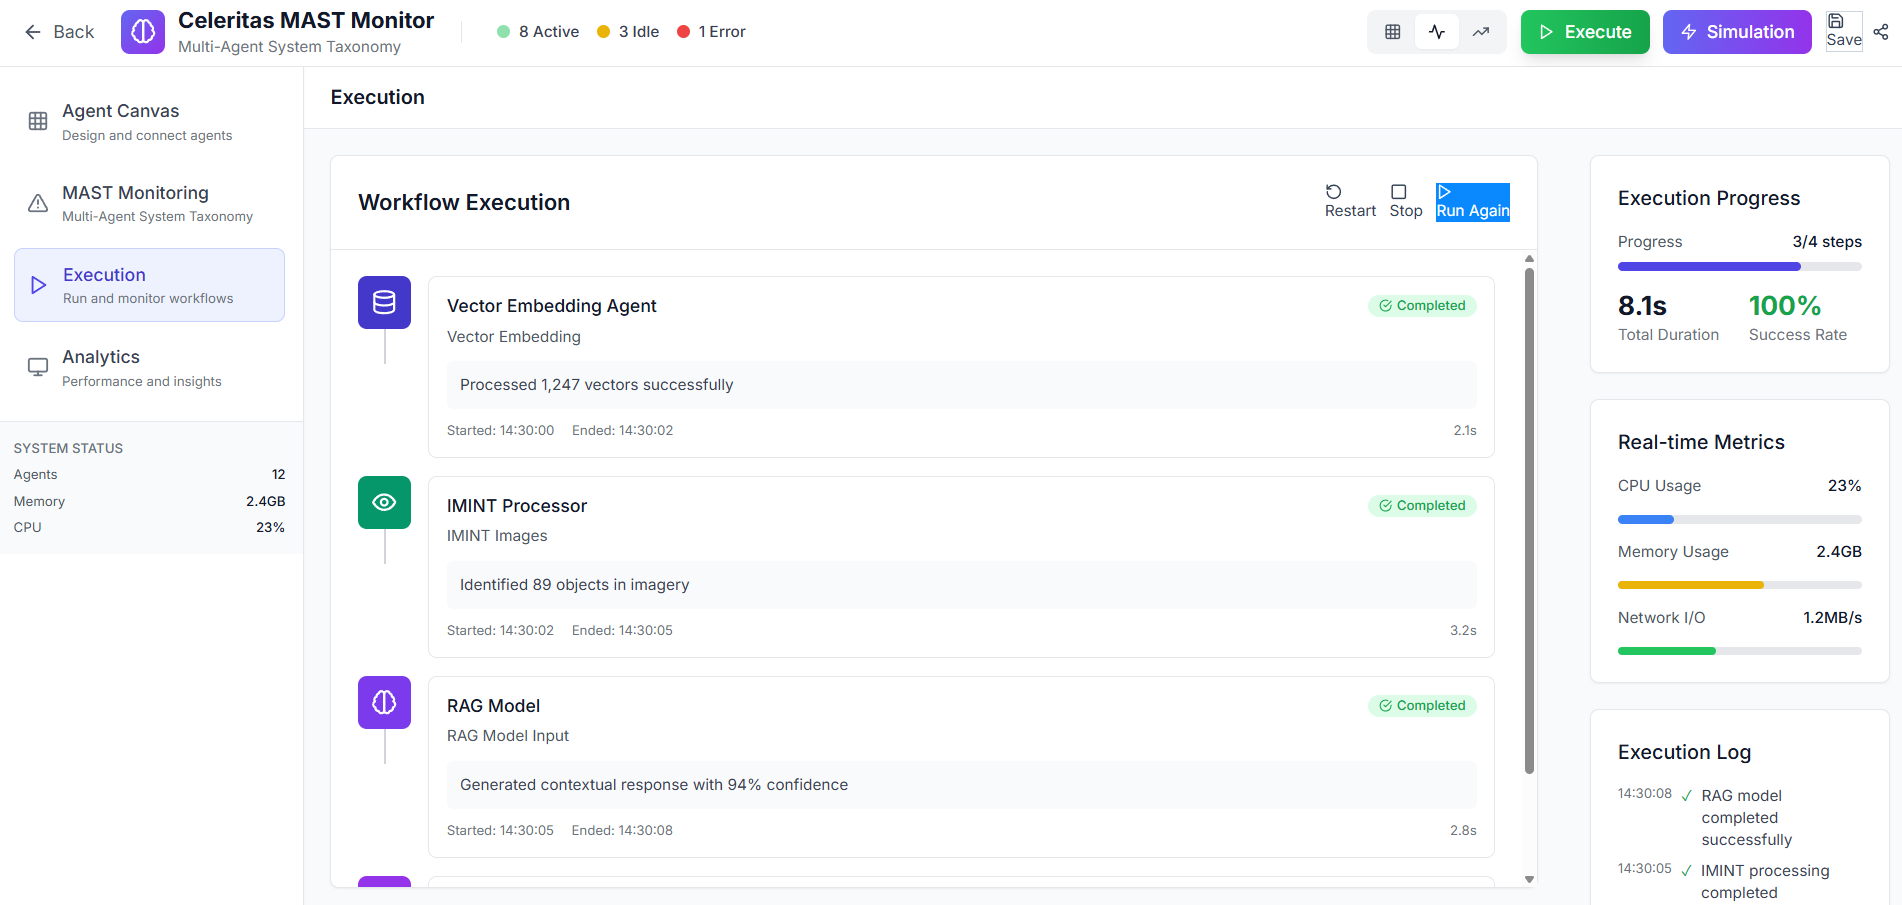Click the scrollbar down arrow
This screenshot has width=1902, height=905.
click(x=1529, y=880)
